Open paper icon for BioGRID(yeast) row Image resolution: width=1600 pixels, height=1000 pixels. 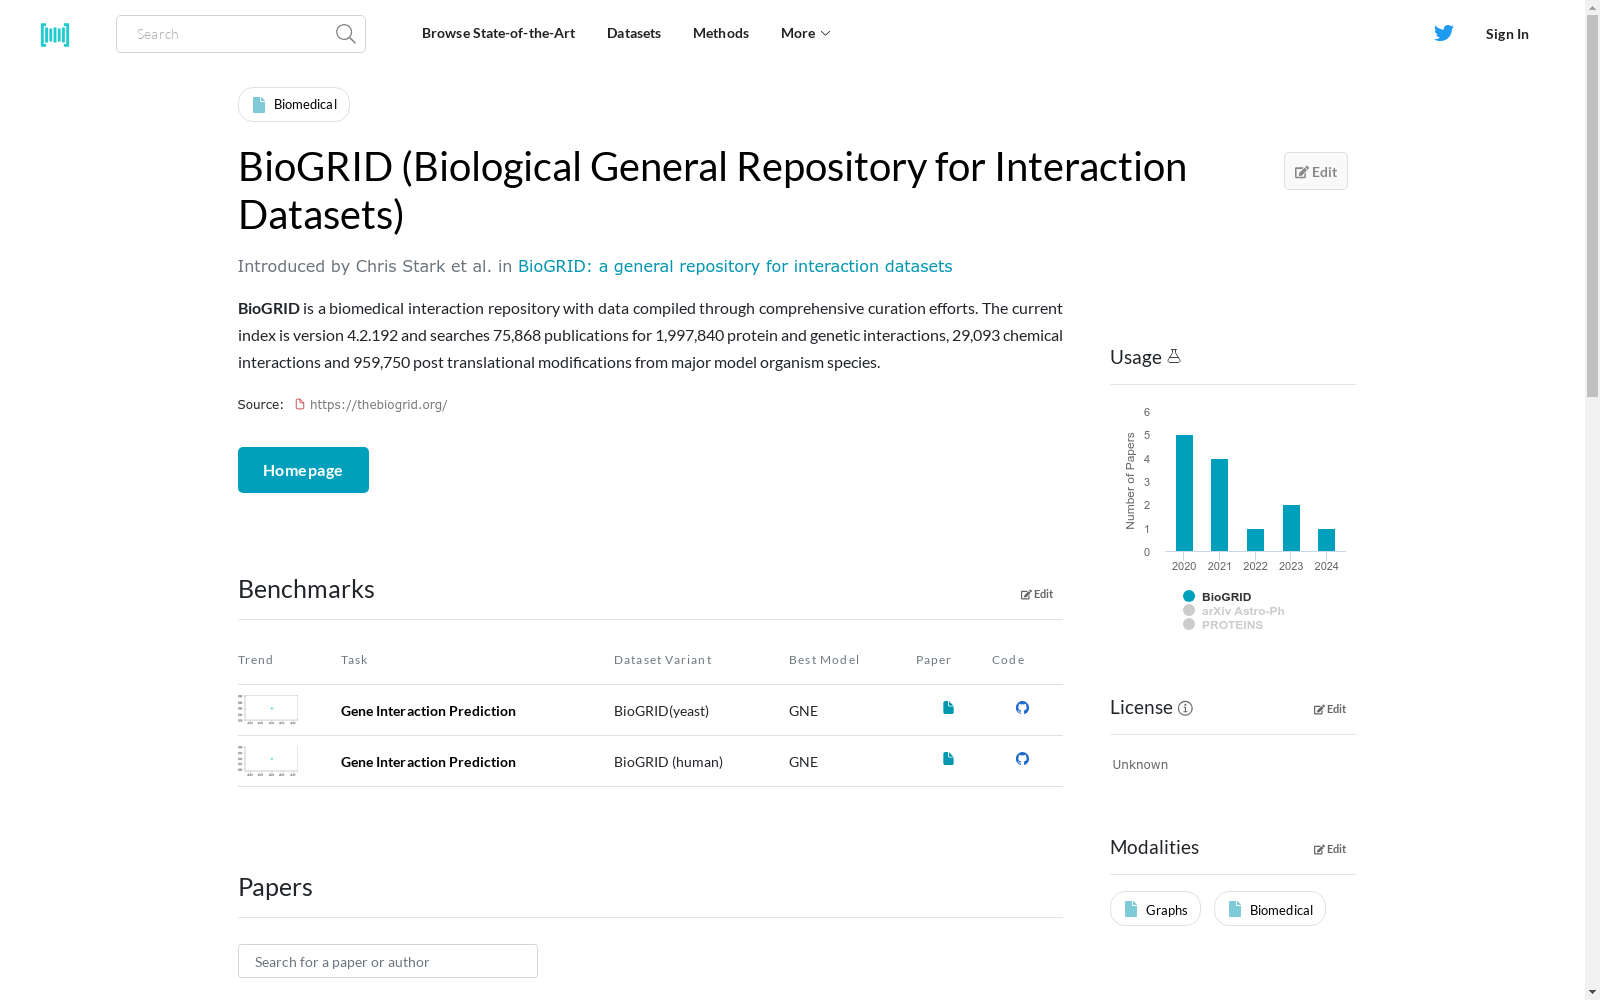coord(948,708)
